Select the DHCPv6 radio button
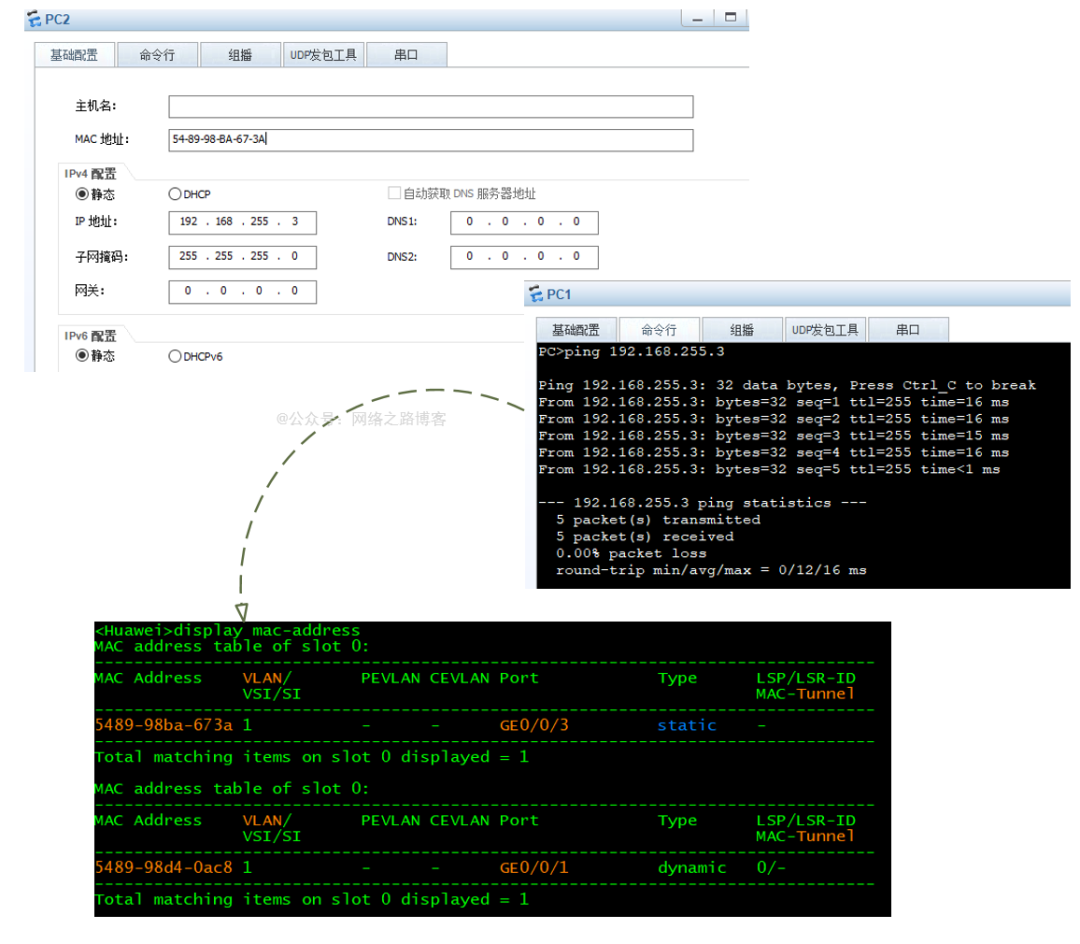1080x944 pixels. pos(175,356)
